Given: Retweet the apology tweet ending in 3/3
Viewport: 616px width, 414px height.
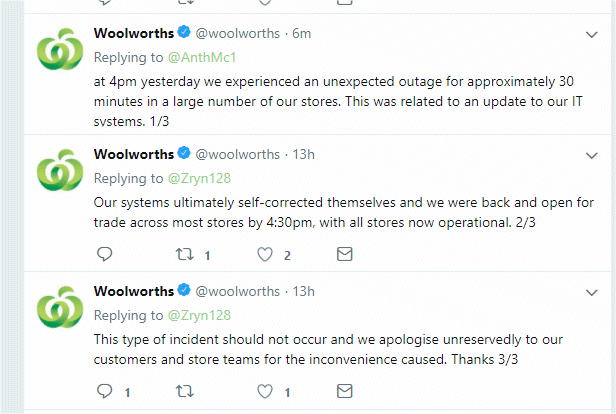Looking at the screenshot, I should 185,393.
